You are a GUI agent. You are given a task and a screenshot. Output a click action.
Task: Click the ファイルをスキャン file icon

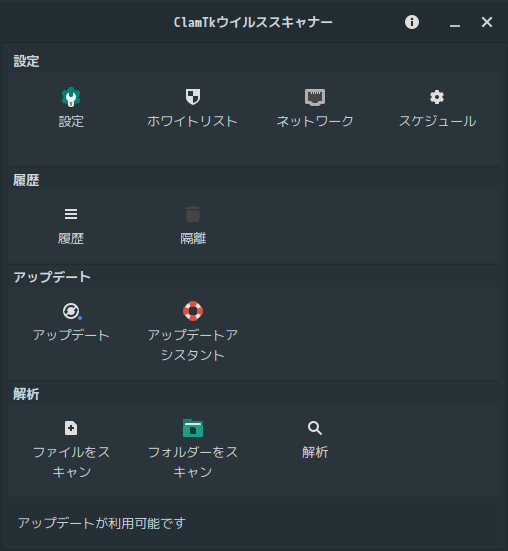point(71,428)
